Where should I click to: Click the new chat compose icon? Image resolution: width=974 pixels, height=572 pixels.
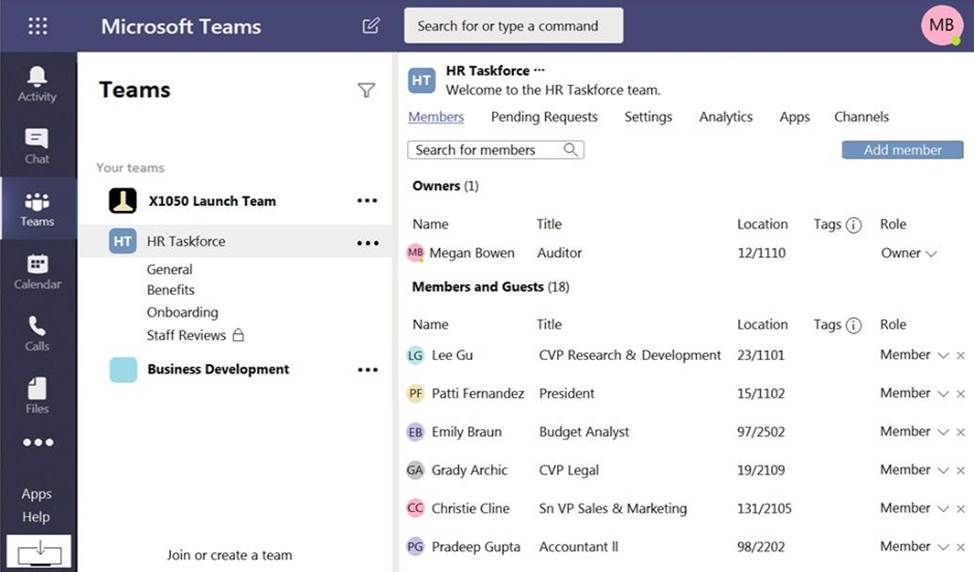tap(371, 26)
